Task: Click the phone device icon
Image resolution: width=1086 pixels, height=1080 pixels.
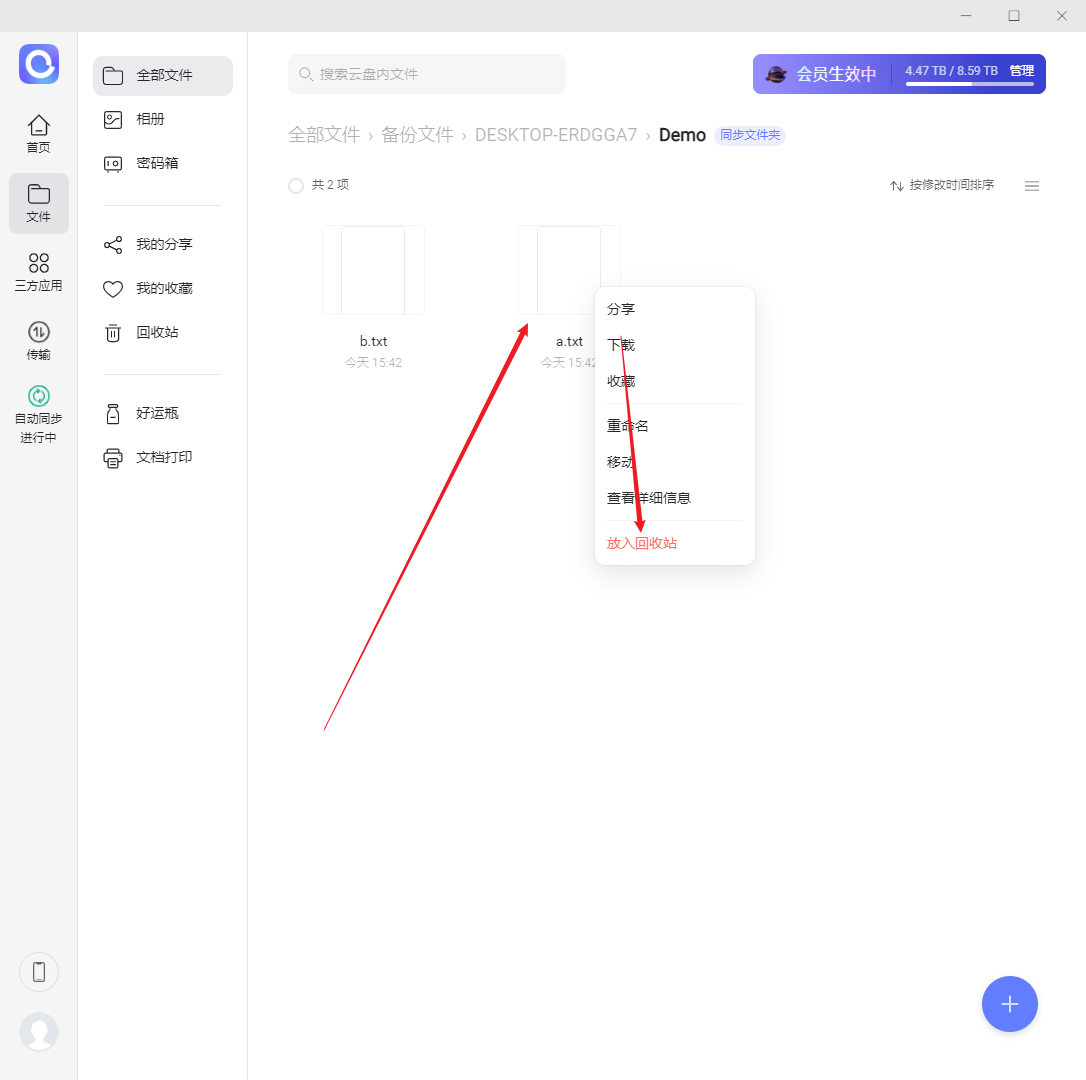Action: tap(39, 972)
